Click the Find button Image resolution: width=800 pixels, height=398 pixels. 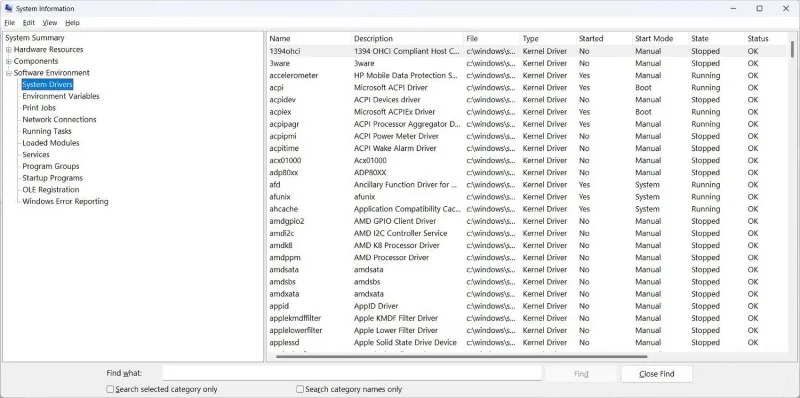[581, 374]
